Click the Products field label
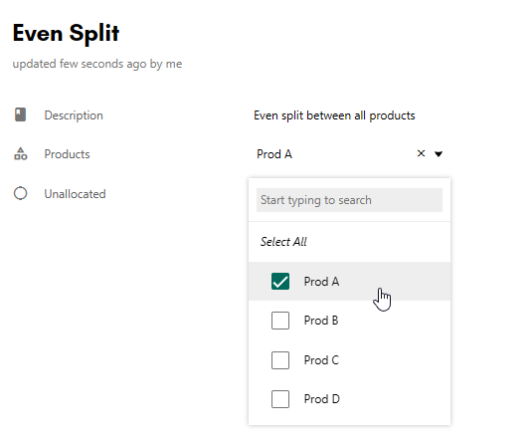 (67, 154)
